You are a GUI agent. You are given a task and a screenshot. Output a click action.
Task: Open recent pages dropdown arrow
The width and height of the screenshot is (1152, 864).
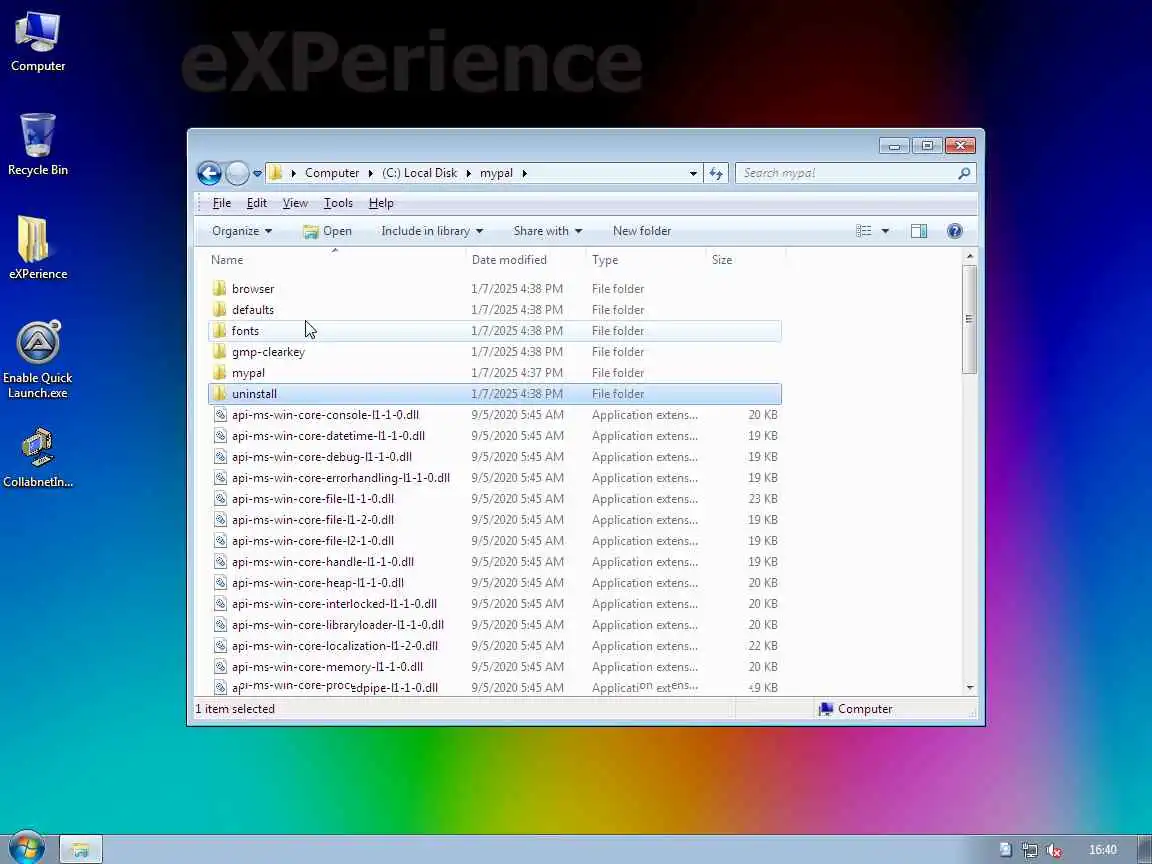point(257,174)
